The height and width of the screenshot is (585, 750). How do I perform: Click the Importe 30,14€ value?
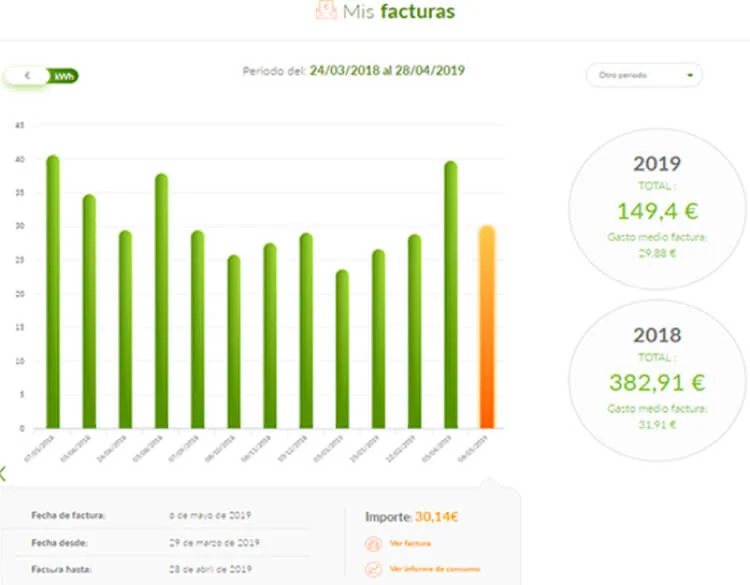click(436, 517)
